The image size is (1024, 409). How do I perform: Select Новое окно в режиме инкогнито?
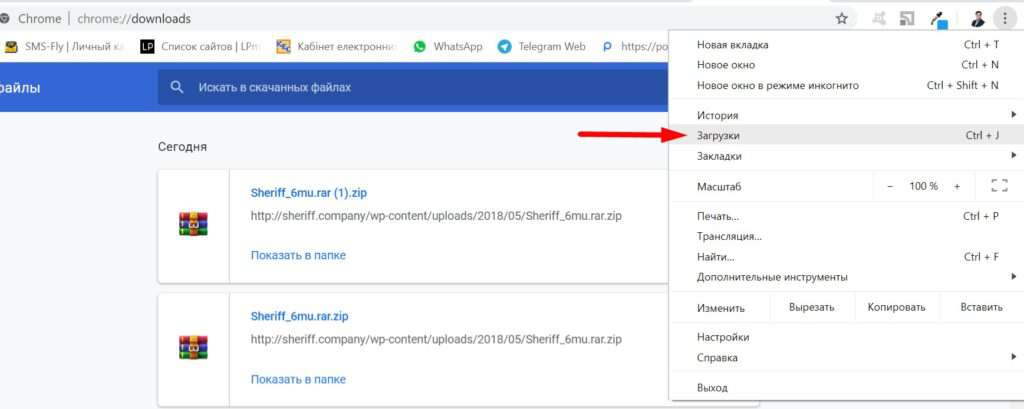777,85
